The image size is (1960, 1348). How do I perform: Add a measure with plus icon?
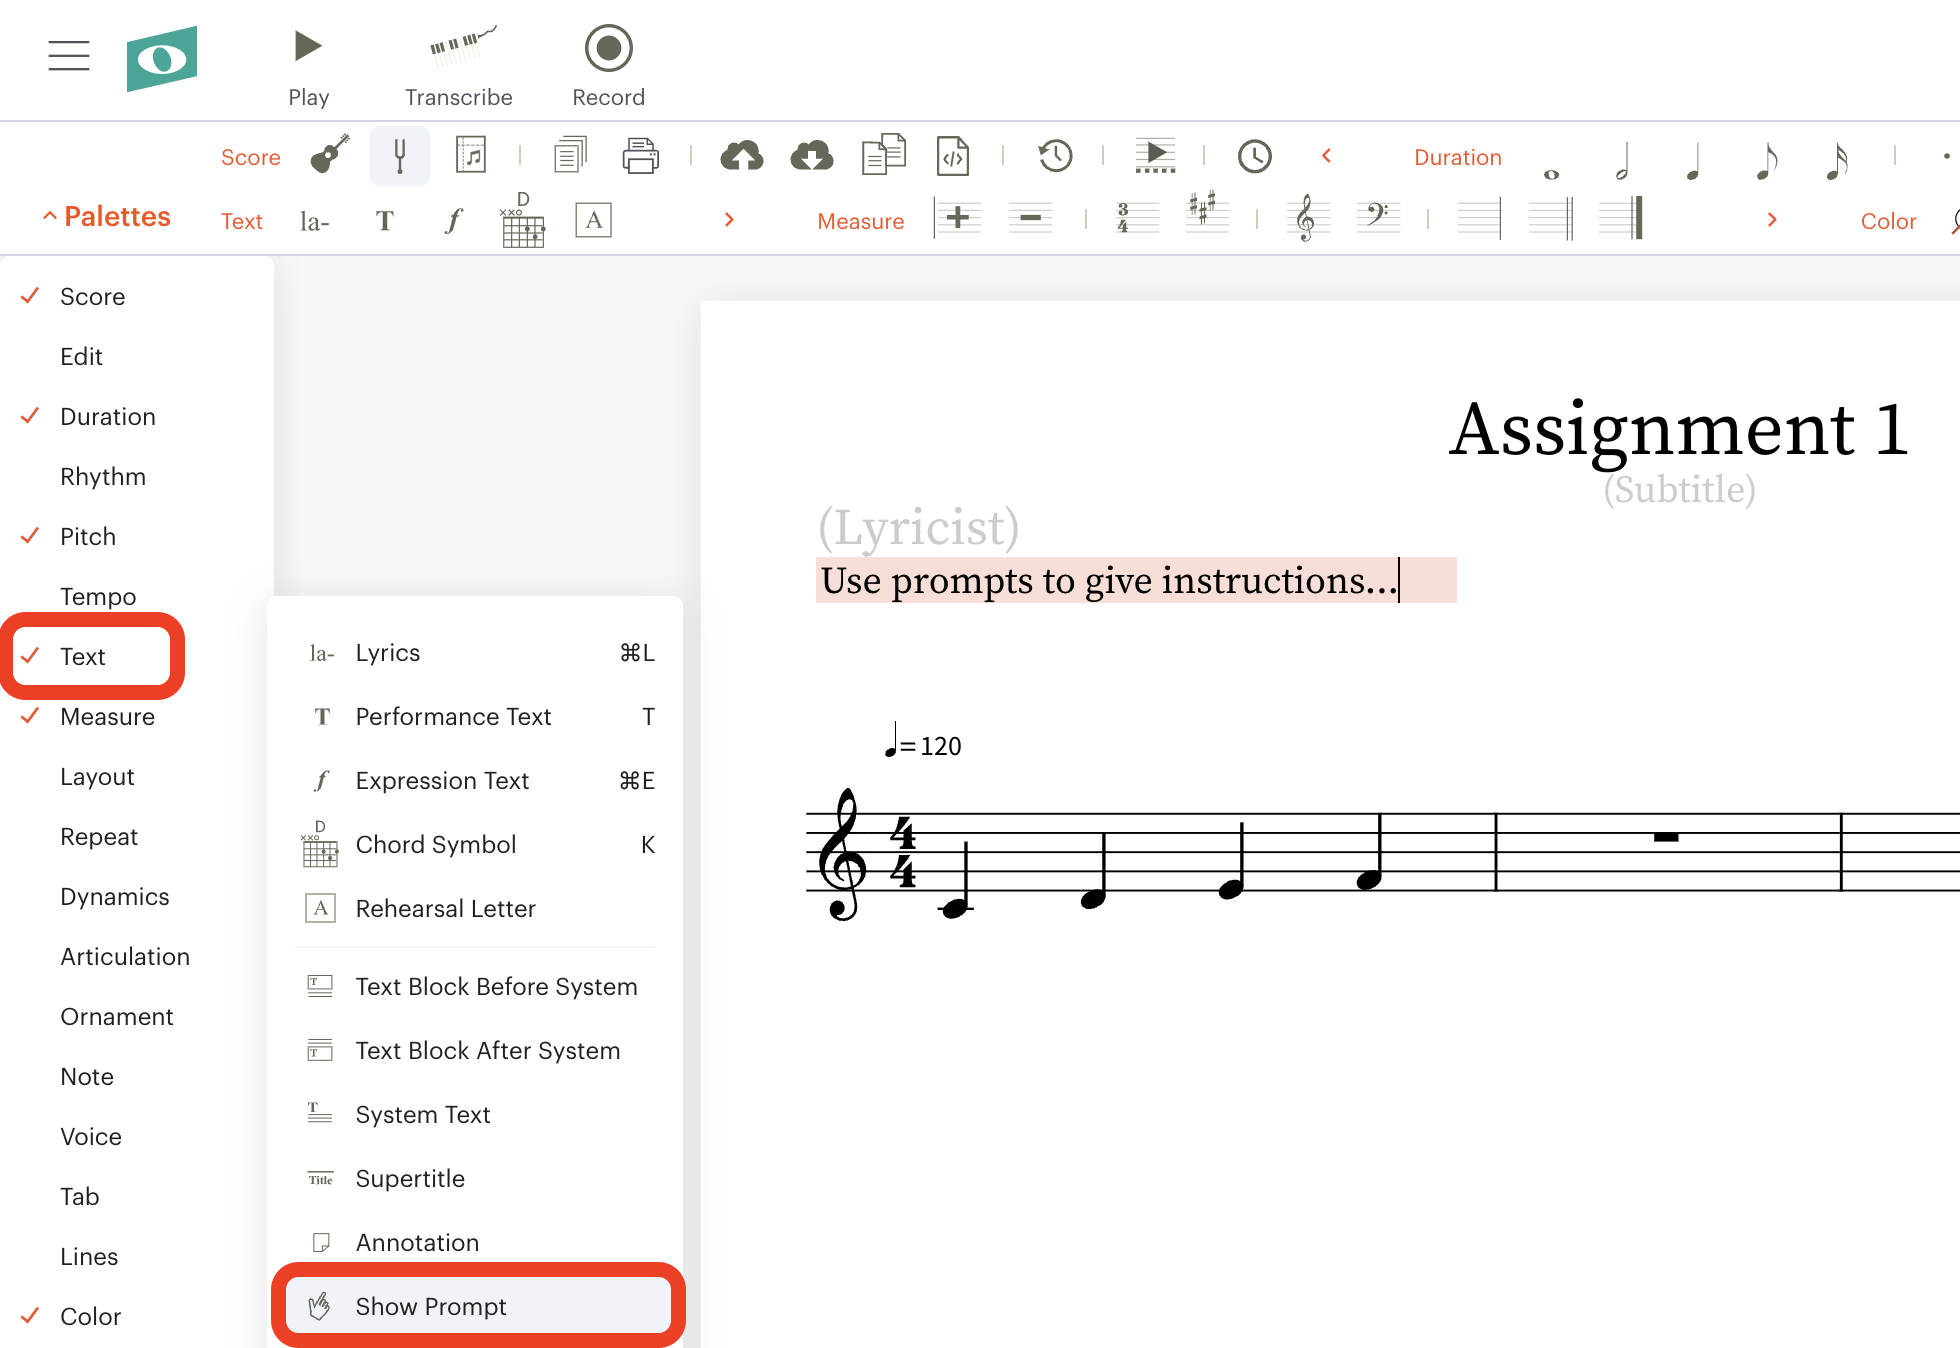[x=957, y=217]
